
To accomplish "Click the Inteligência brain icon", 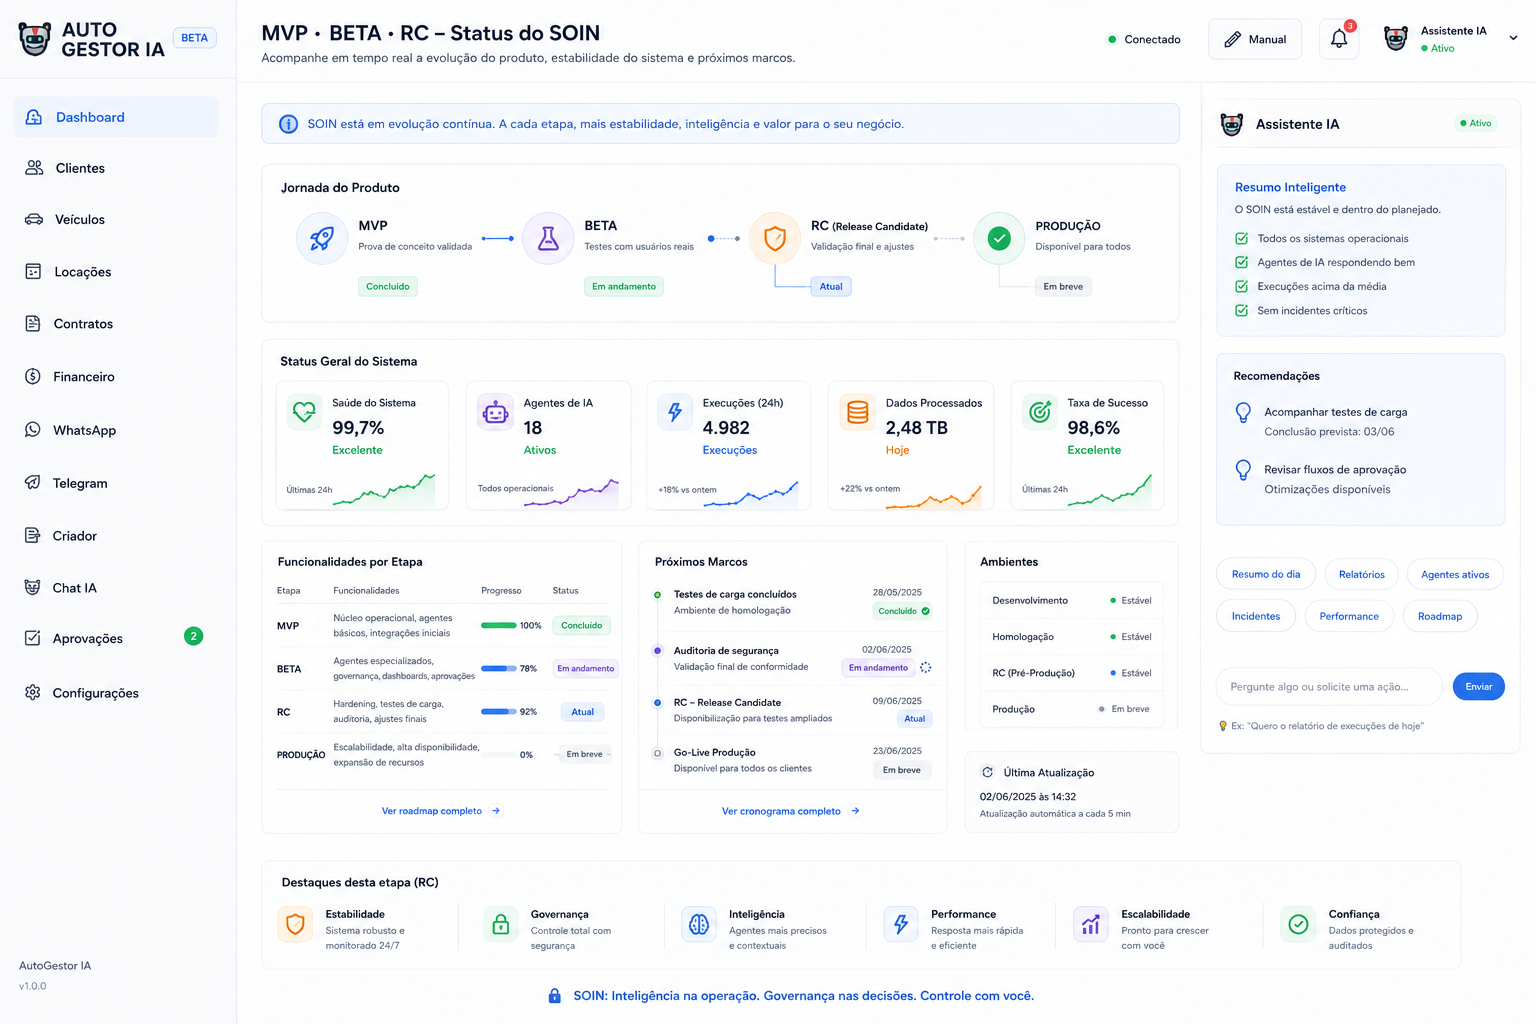I will [699, 925].
